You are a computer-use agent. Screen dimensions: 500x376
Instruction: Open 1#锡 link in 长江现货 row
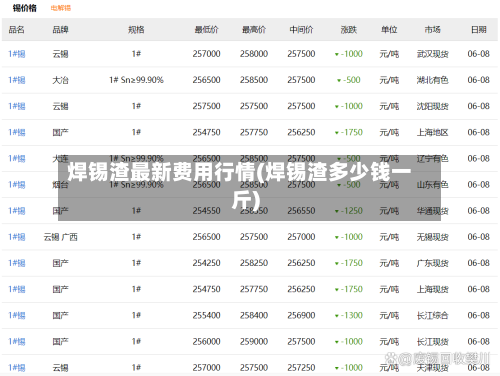coord(17,342)
